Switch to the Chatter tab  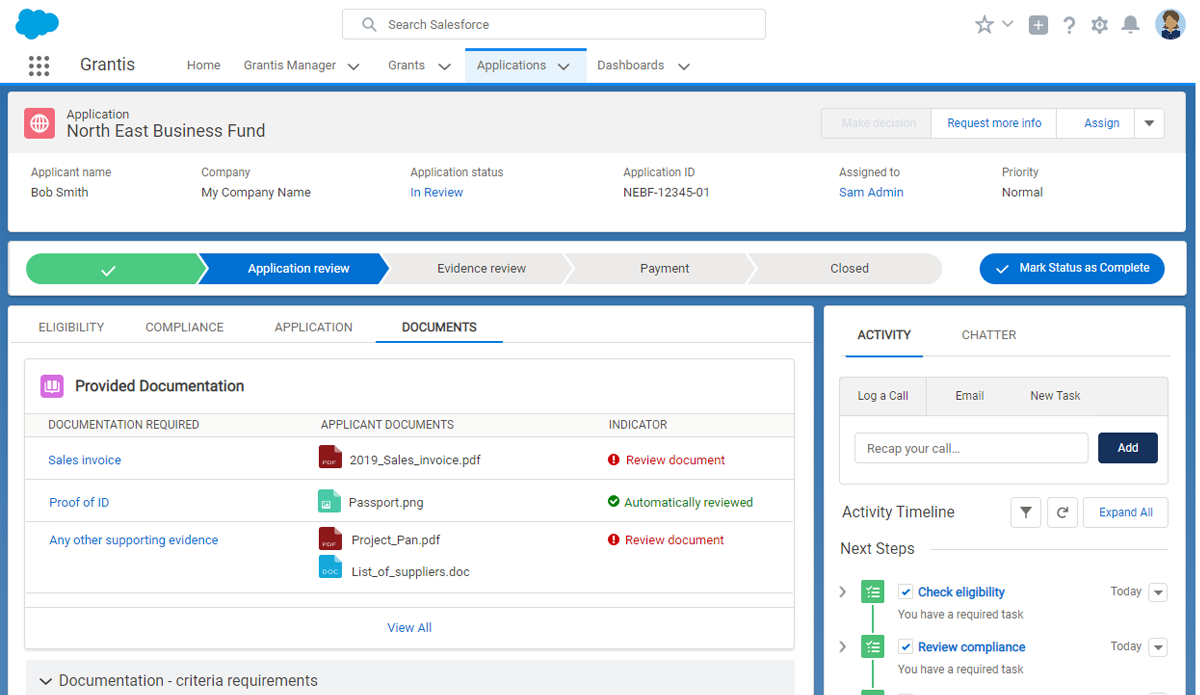(x=988, y=335)
